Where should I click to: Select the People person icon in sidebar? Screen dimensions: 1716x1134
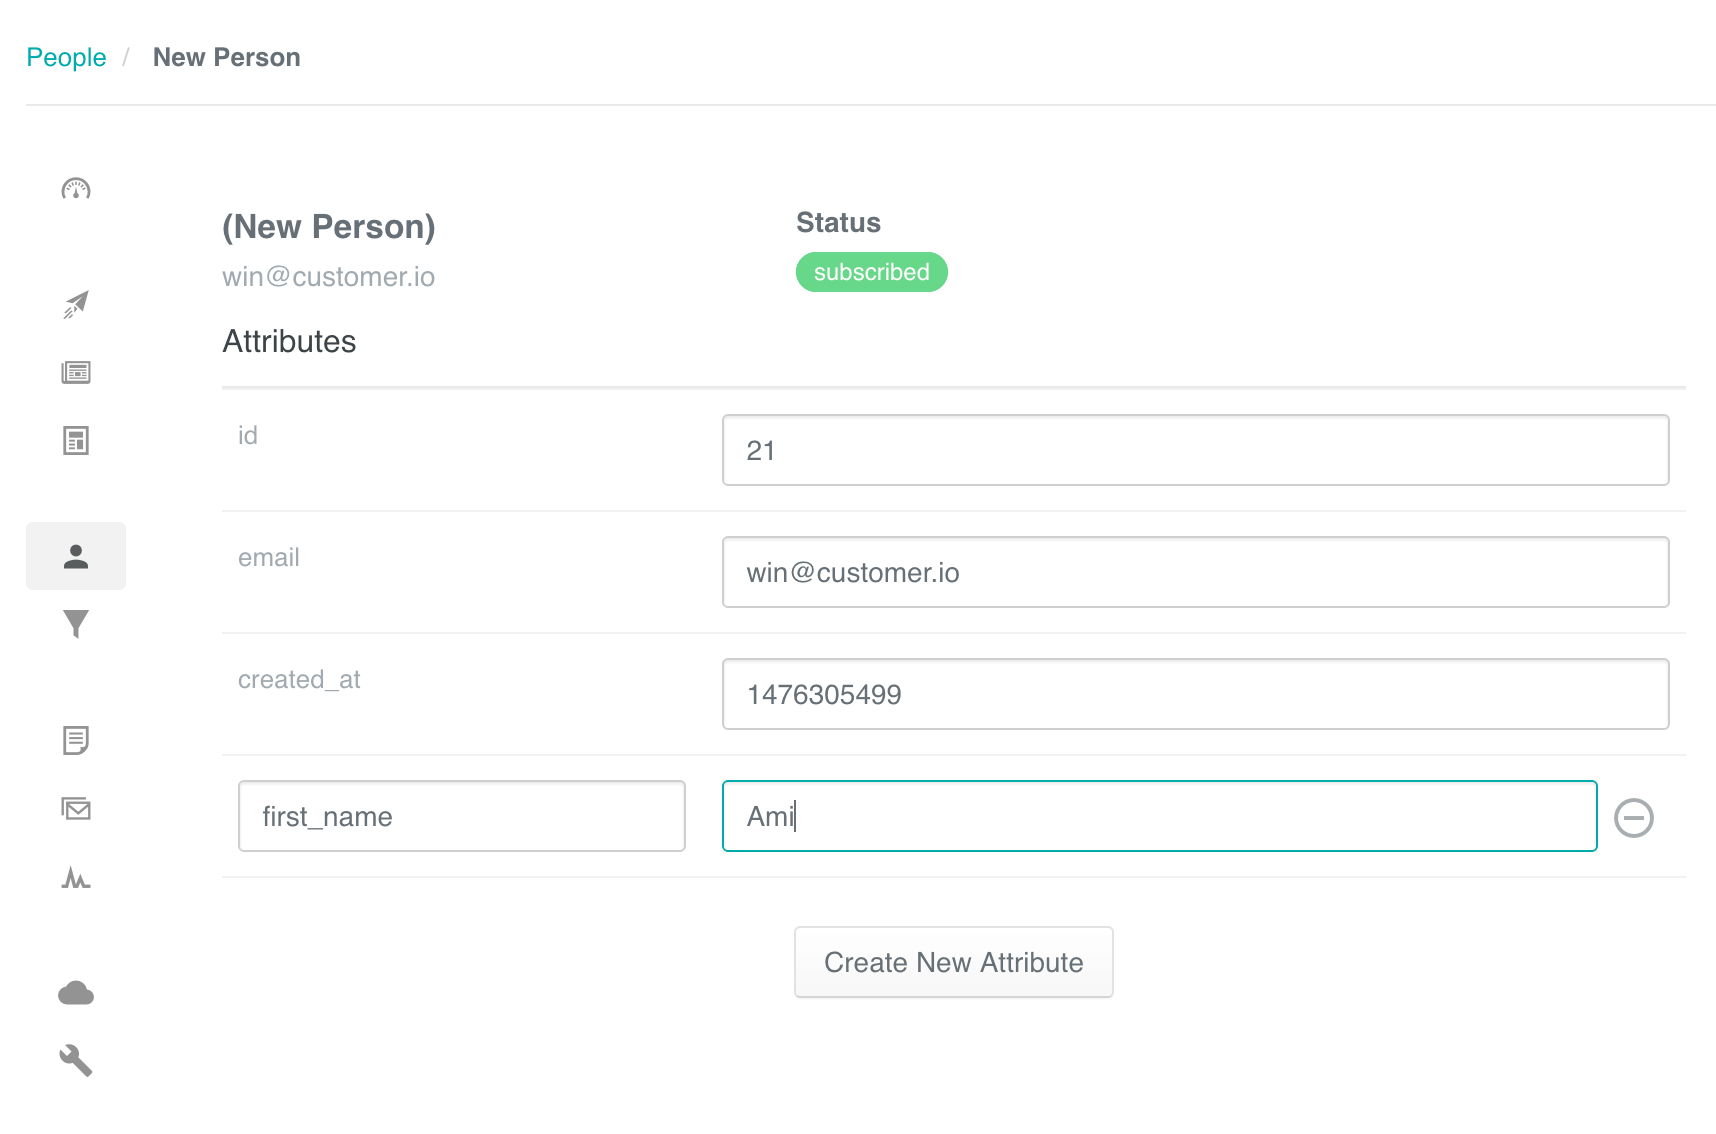[76, 556]
